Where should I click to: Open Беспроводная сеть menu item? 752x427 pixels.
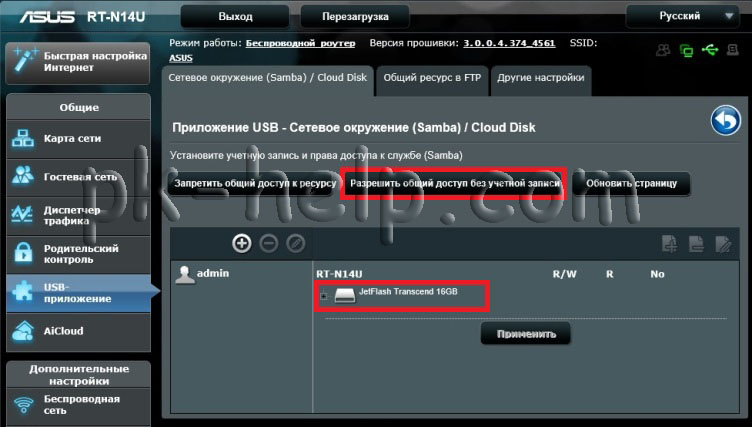[79, 406]
